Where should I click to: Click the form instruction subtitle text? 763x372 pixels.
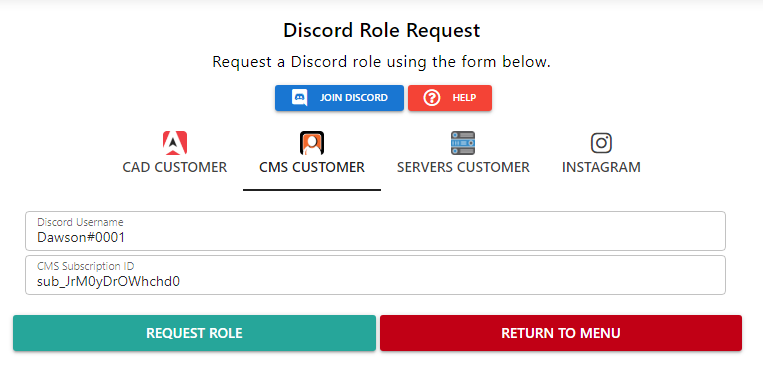pos(382,62)
